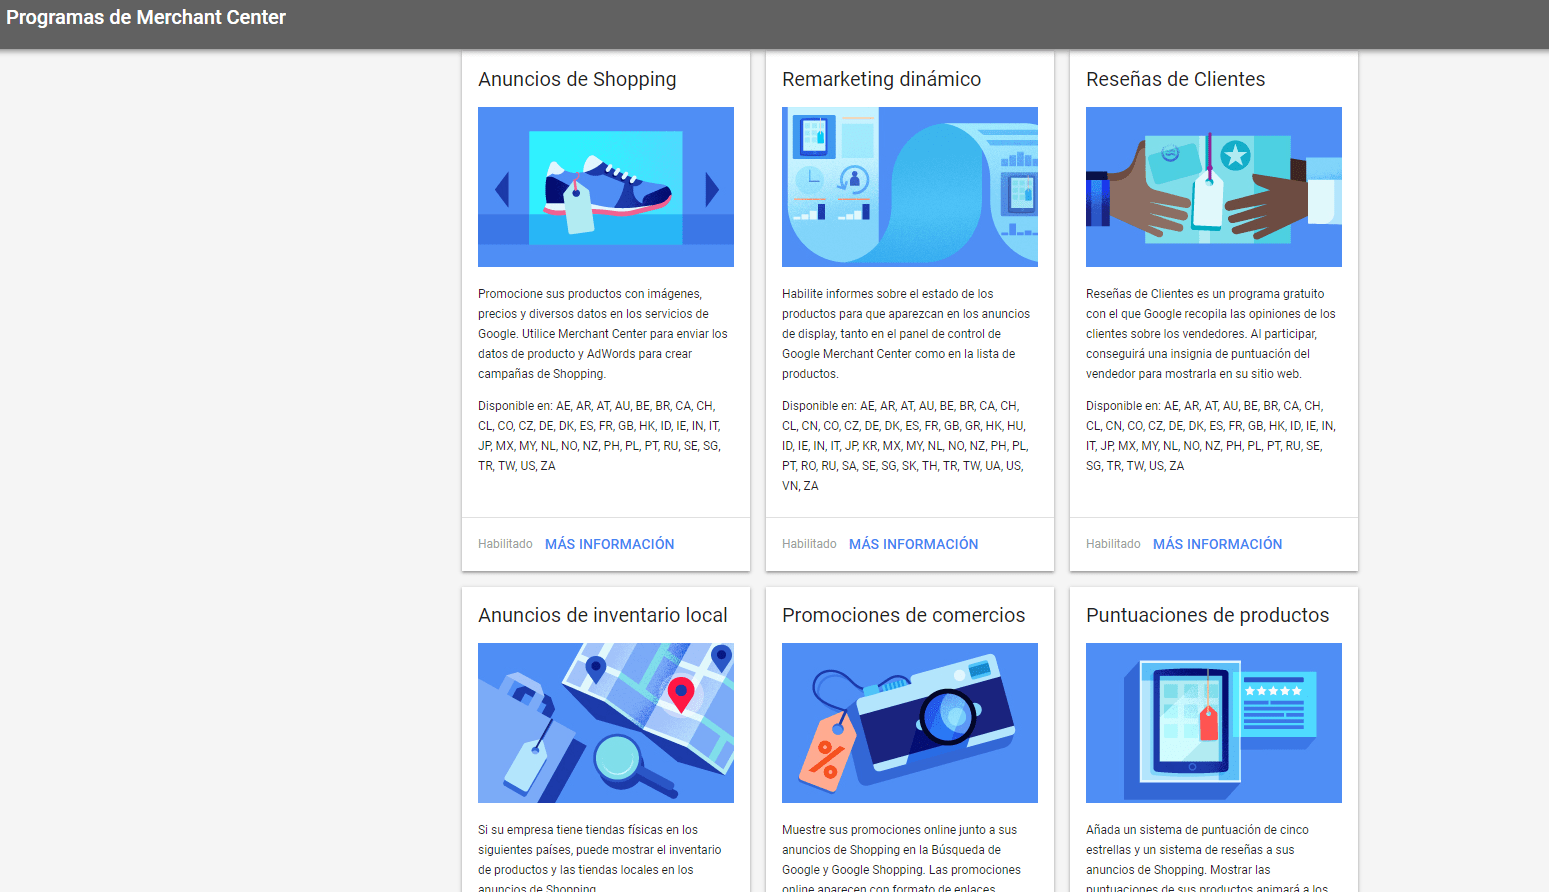Click Habilitado status on Anuncios de Shopping
1549x892 pixels.
(x=505, y=544)
